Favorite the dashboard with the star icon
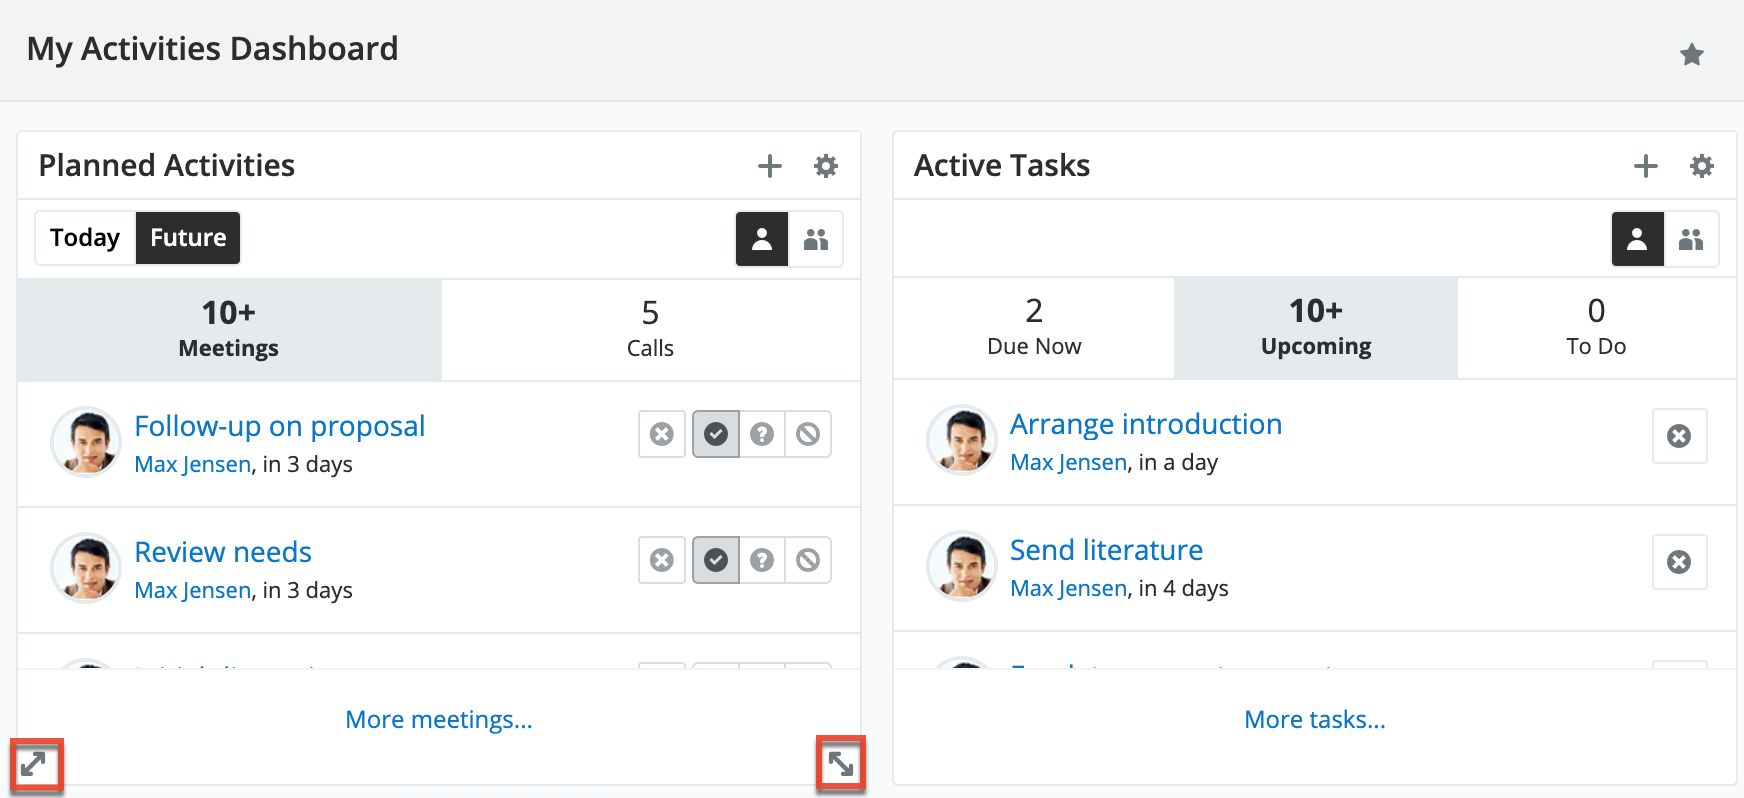 (1691, 54)
